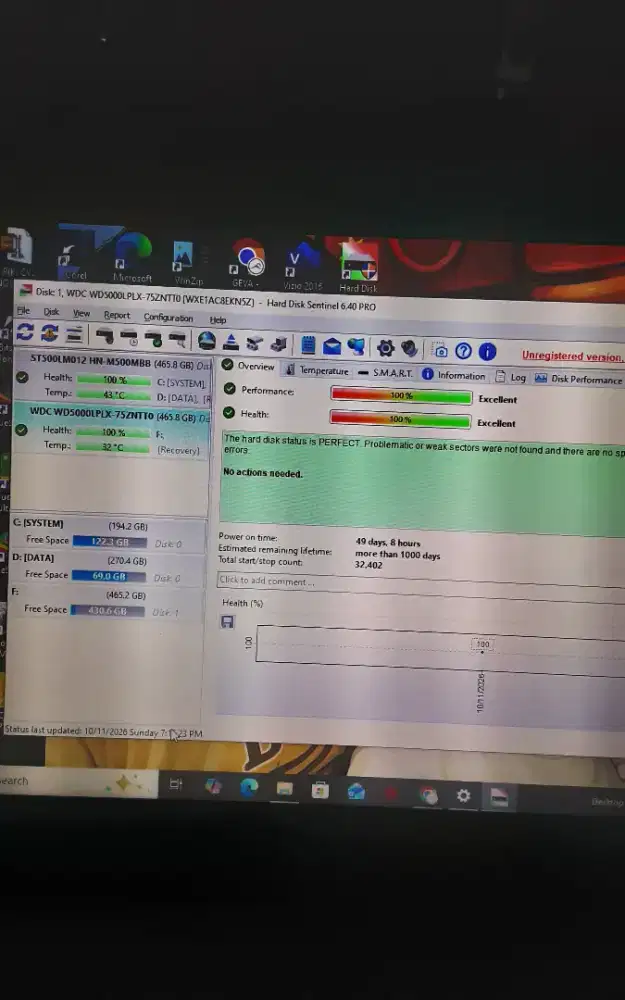625x1000 pixels.
Task: Click the blue info 'i' toolbar icon
Action: click(487, 351)
